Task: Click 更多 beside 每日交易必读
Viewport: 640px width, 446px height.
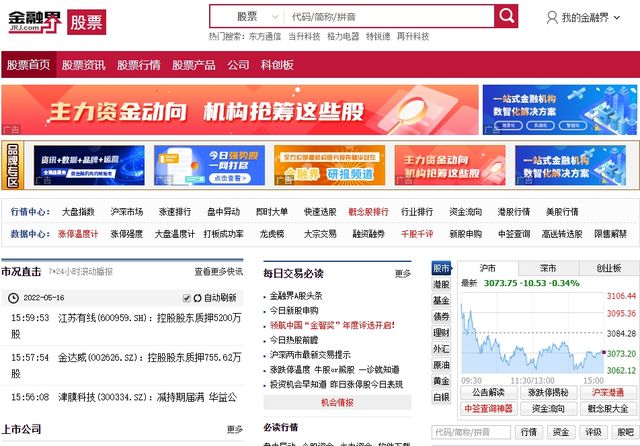Action: (403, 273)
